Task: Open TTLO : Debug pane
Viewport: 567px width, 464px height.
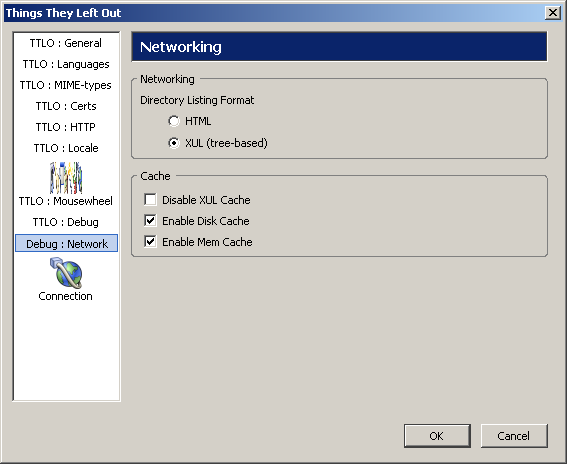Action: (66, 222)
